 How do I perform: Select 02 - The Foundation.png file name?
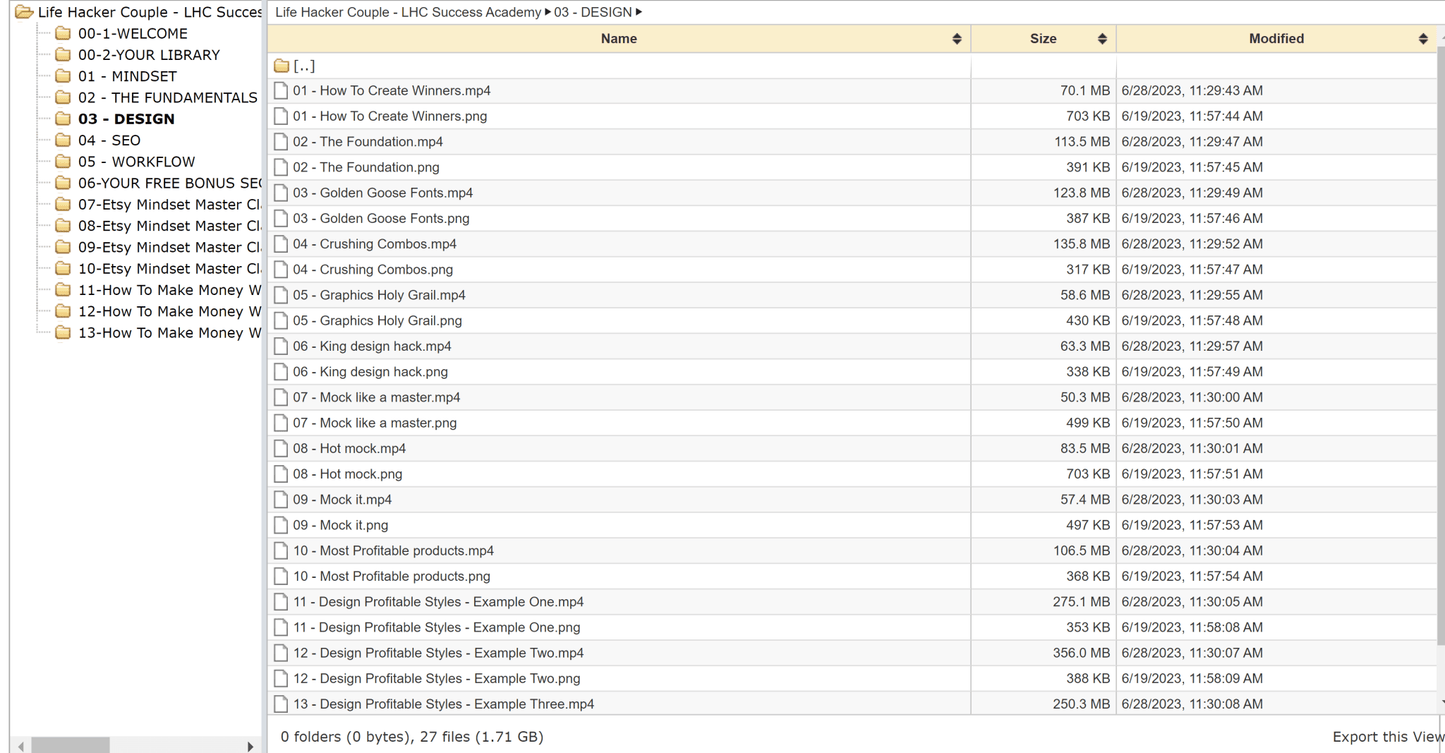[366, 167]
